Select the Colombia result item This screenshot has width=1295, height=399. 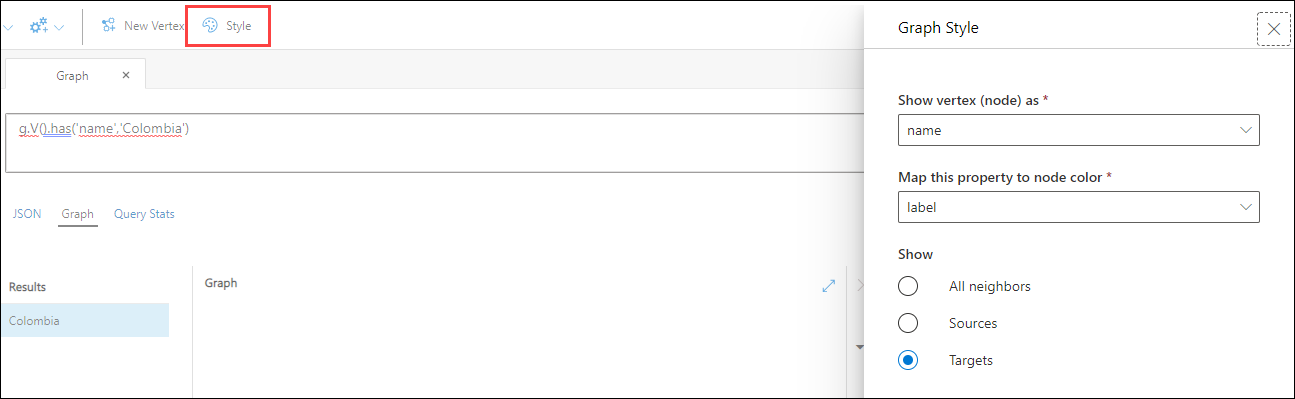pos(84,321)
